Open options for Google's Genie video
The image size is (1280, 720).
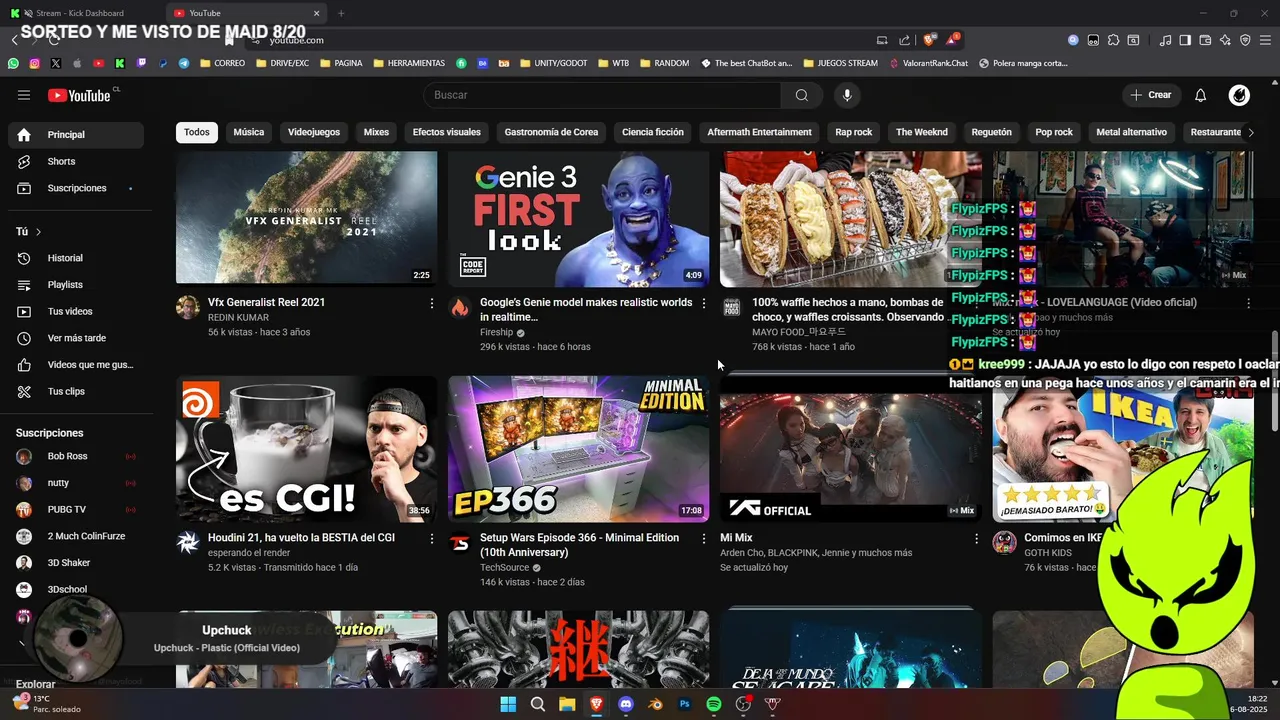click(x=704, y=303)
